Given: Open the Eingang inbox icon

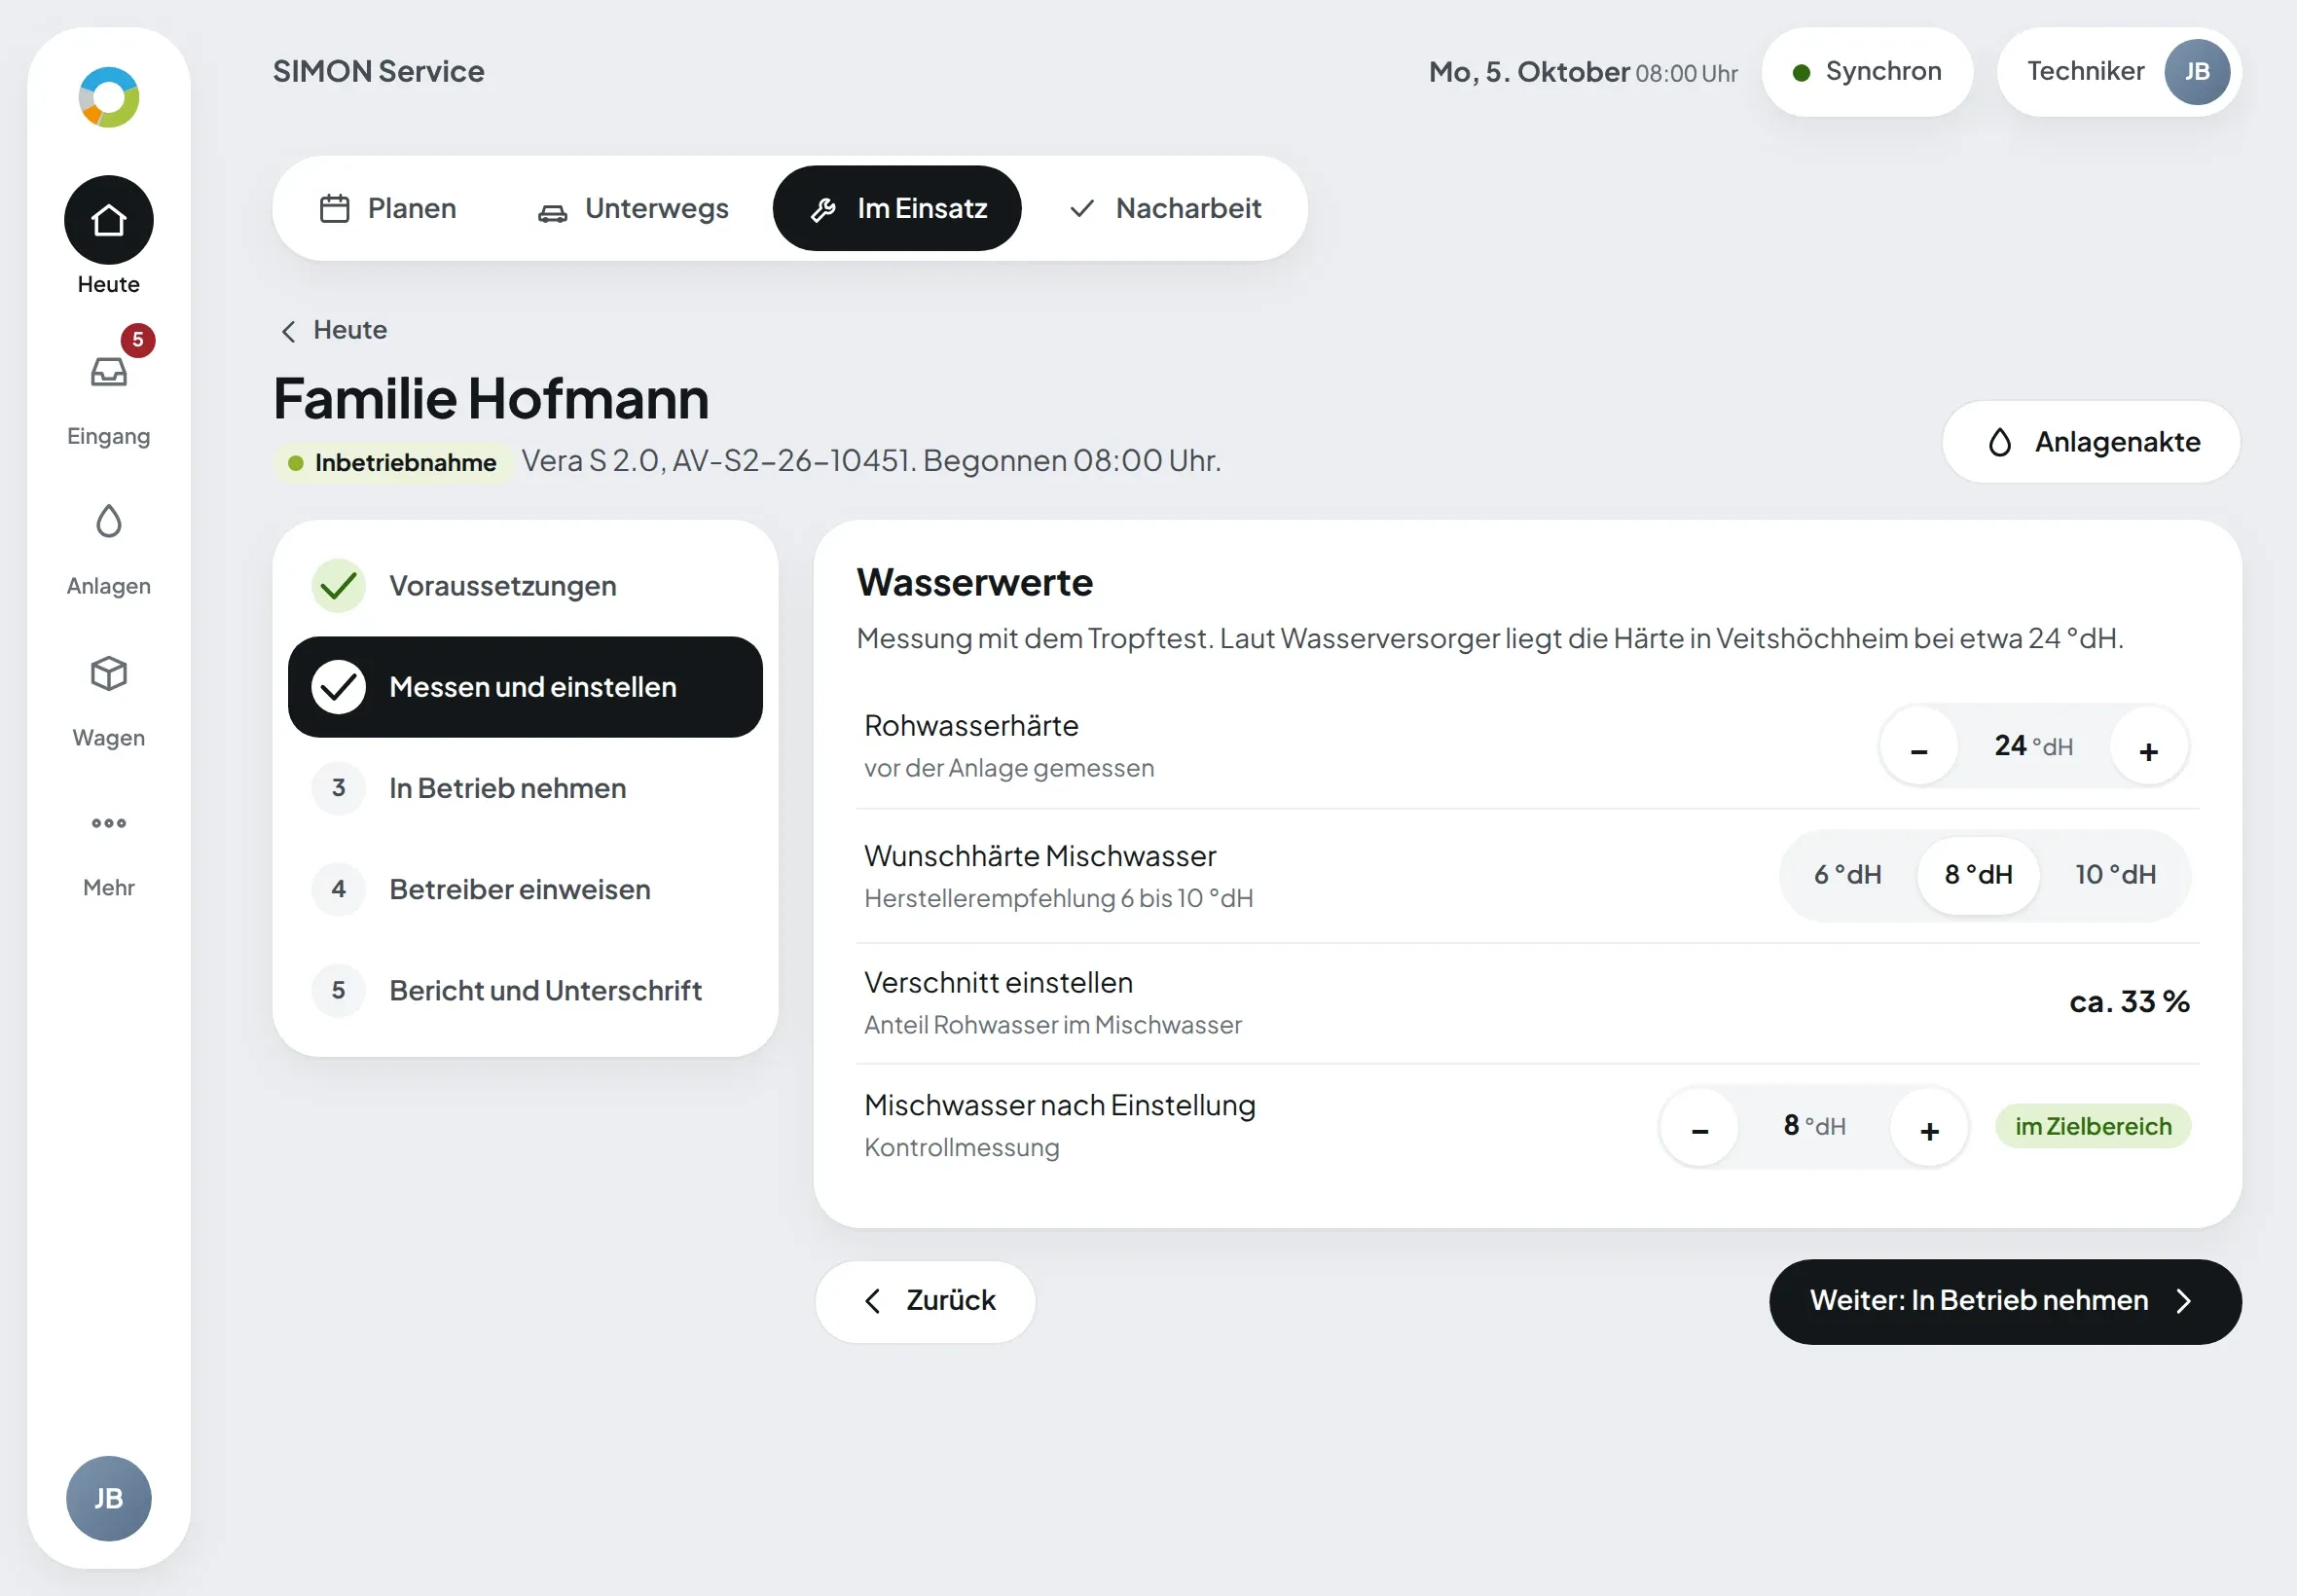Looking at the screenshot, I should 108,372.
